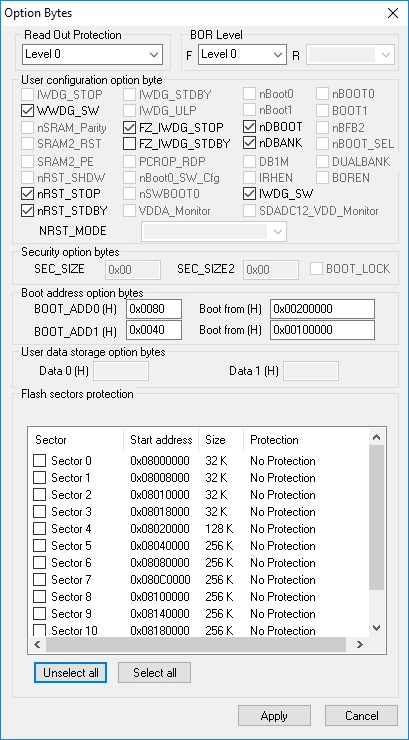Check the Sector 0 protection box
This screenshot has height=740, width=409.
(x=40, y=461)
